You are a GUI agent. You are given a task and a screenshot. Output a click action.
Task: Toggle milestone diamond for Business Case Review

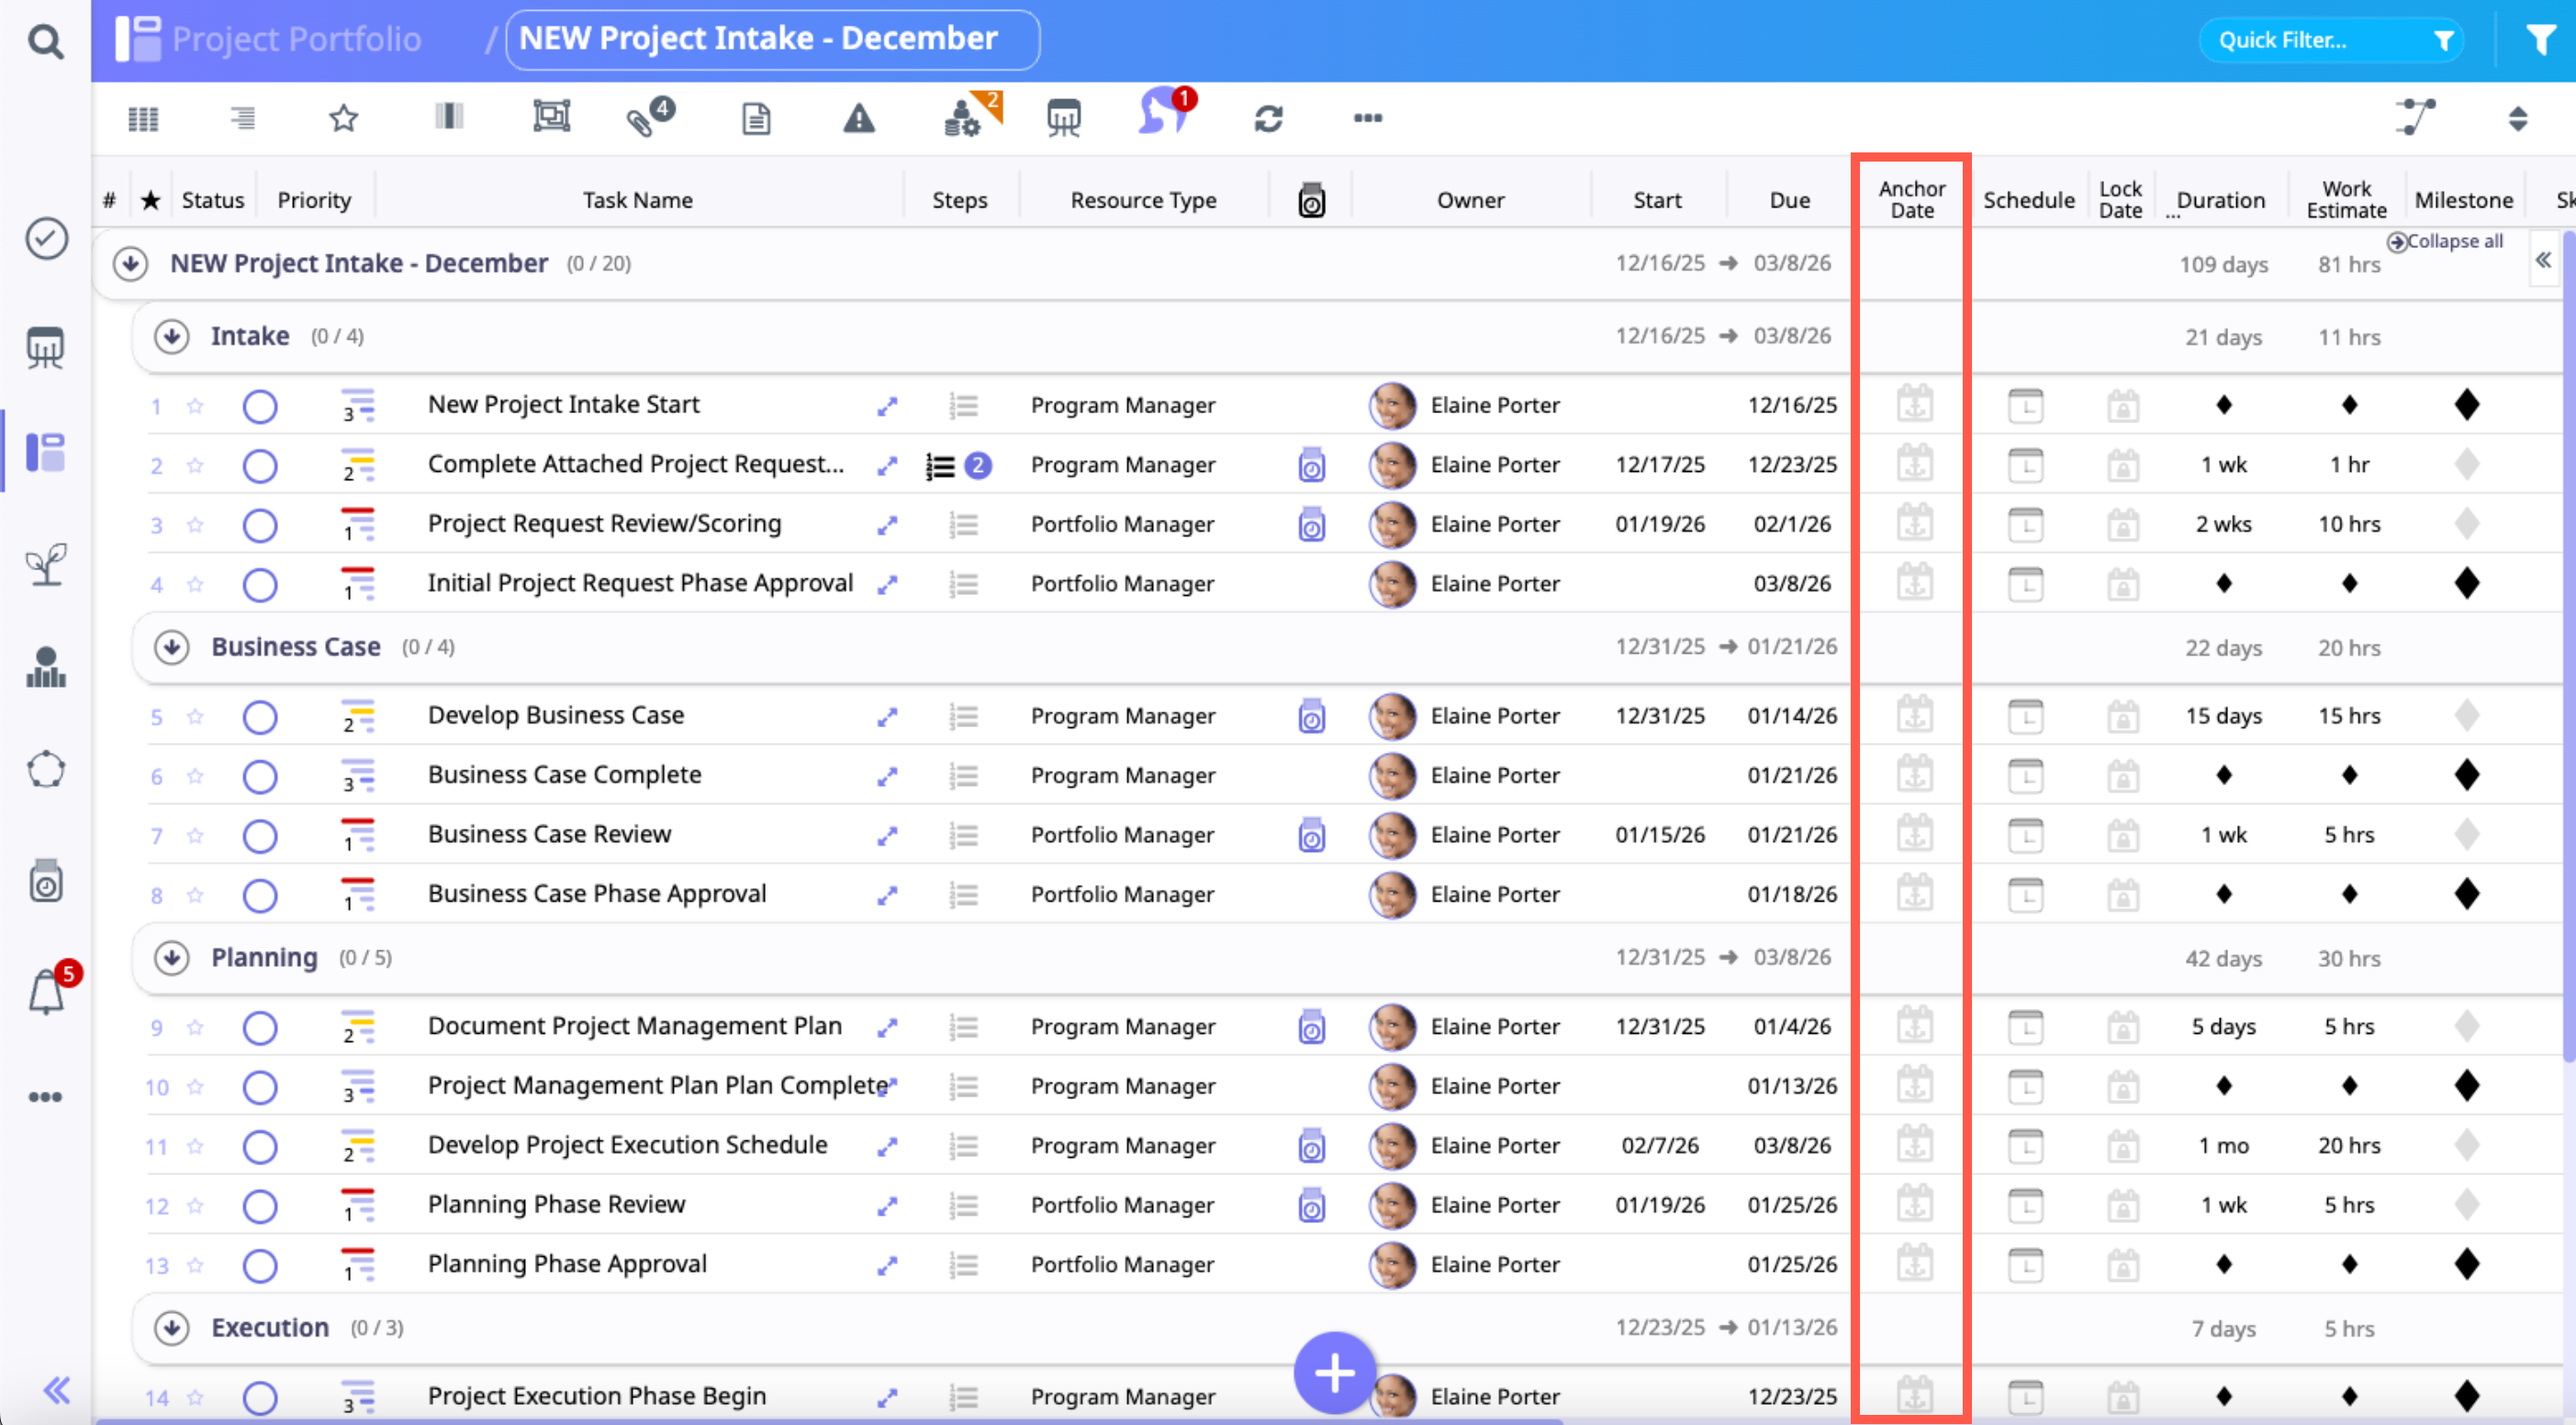[2466, 835]
